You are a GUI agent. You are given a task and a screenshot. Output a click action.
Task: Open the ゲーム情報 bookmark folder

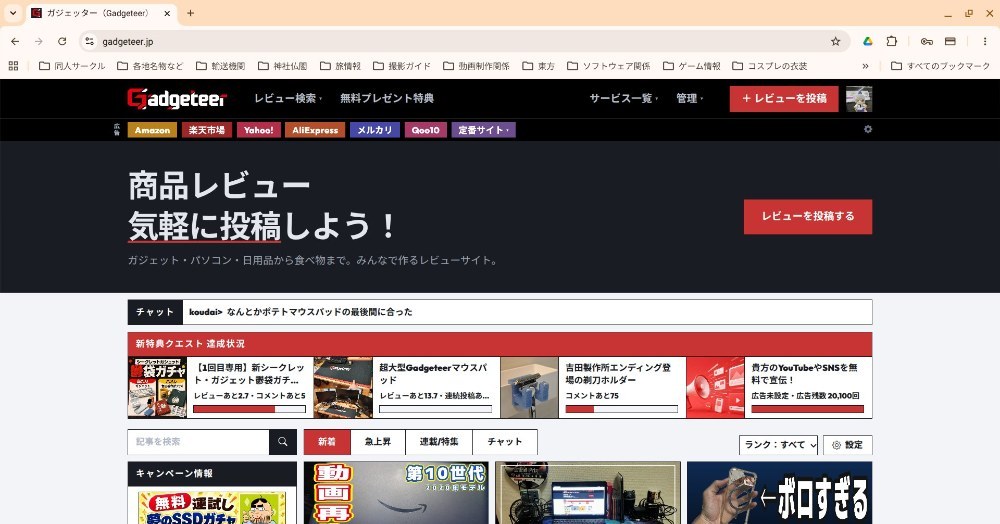(692, 66)
